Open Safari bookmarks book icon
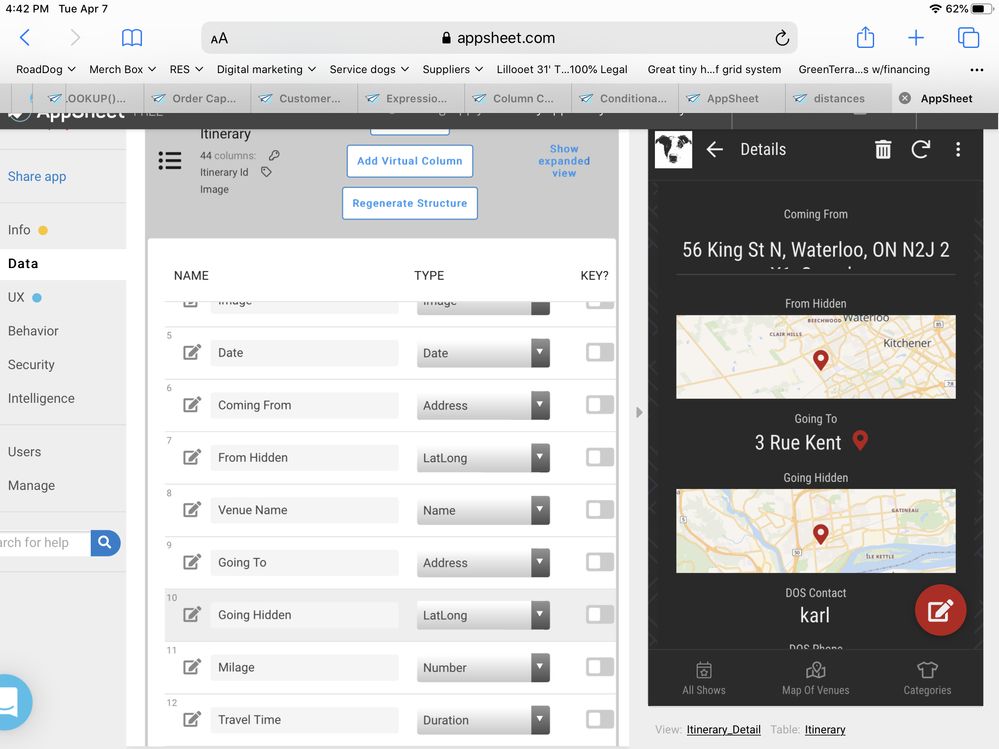The image size is (999, 749). click(x=132, y=38)
